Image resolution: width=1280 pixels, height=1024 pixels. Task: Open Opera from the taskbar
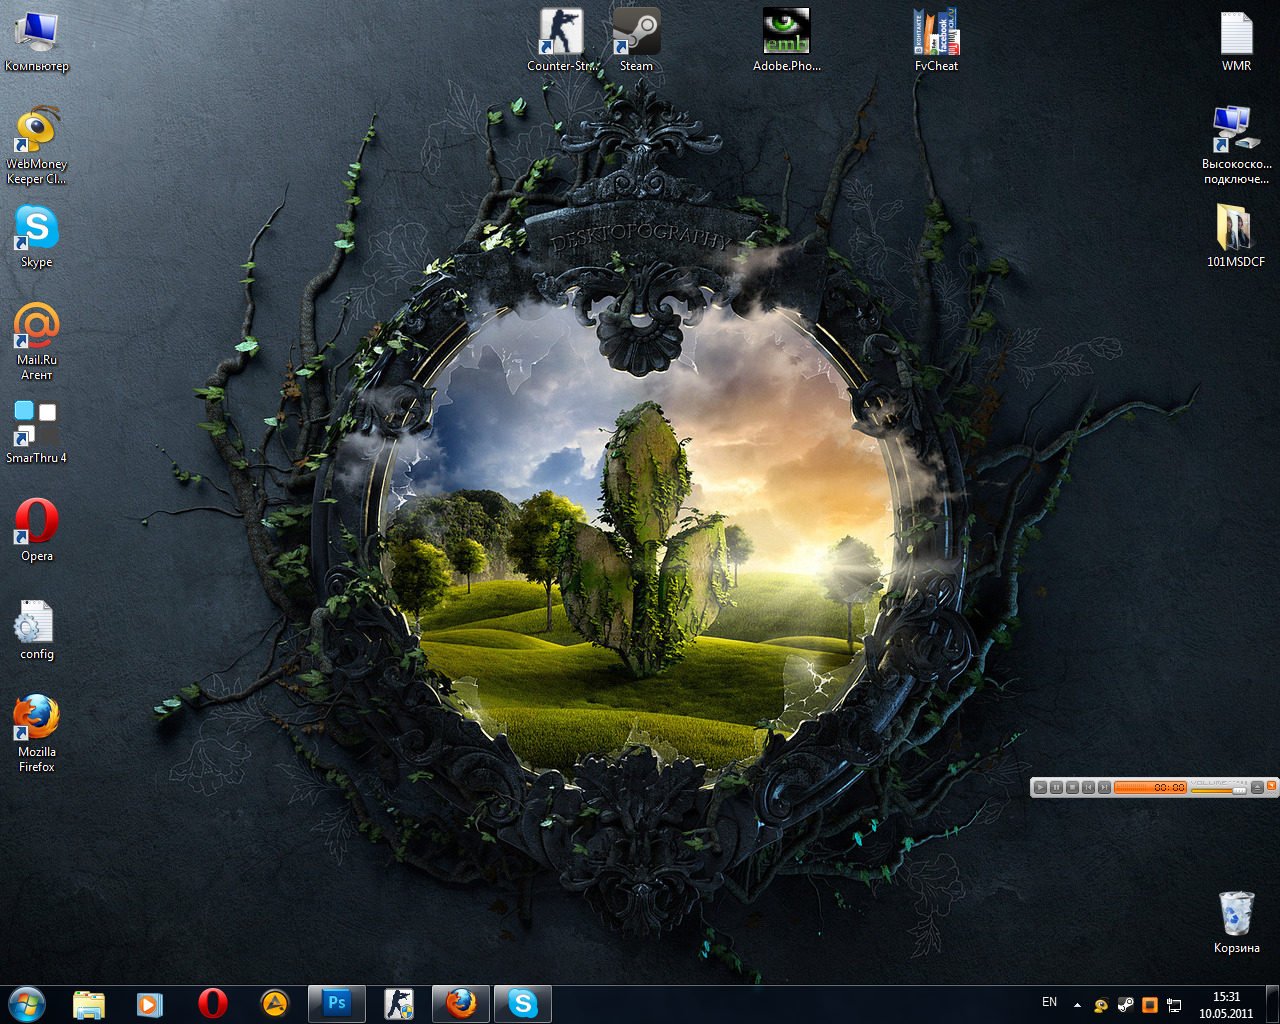pos(212,1003)
